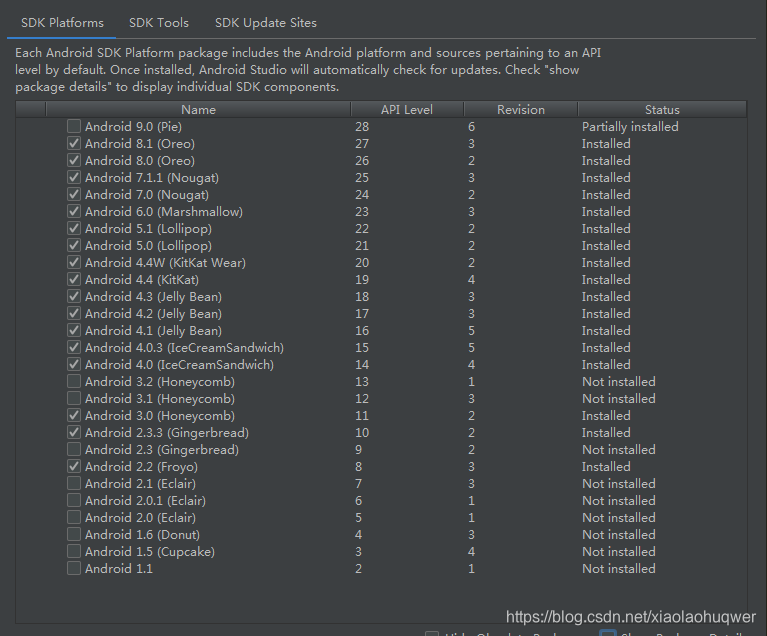Select the 'Android 6.0 (Marshmallow)' name text
767x636 pixels.
164,212
